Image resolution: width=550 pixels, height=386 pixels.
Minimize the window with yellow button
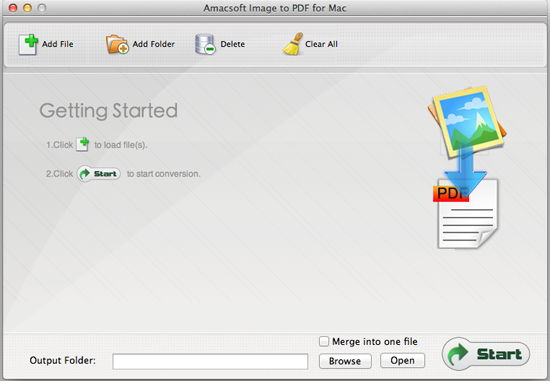point(27,8)
